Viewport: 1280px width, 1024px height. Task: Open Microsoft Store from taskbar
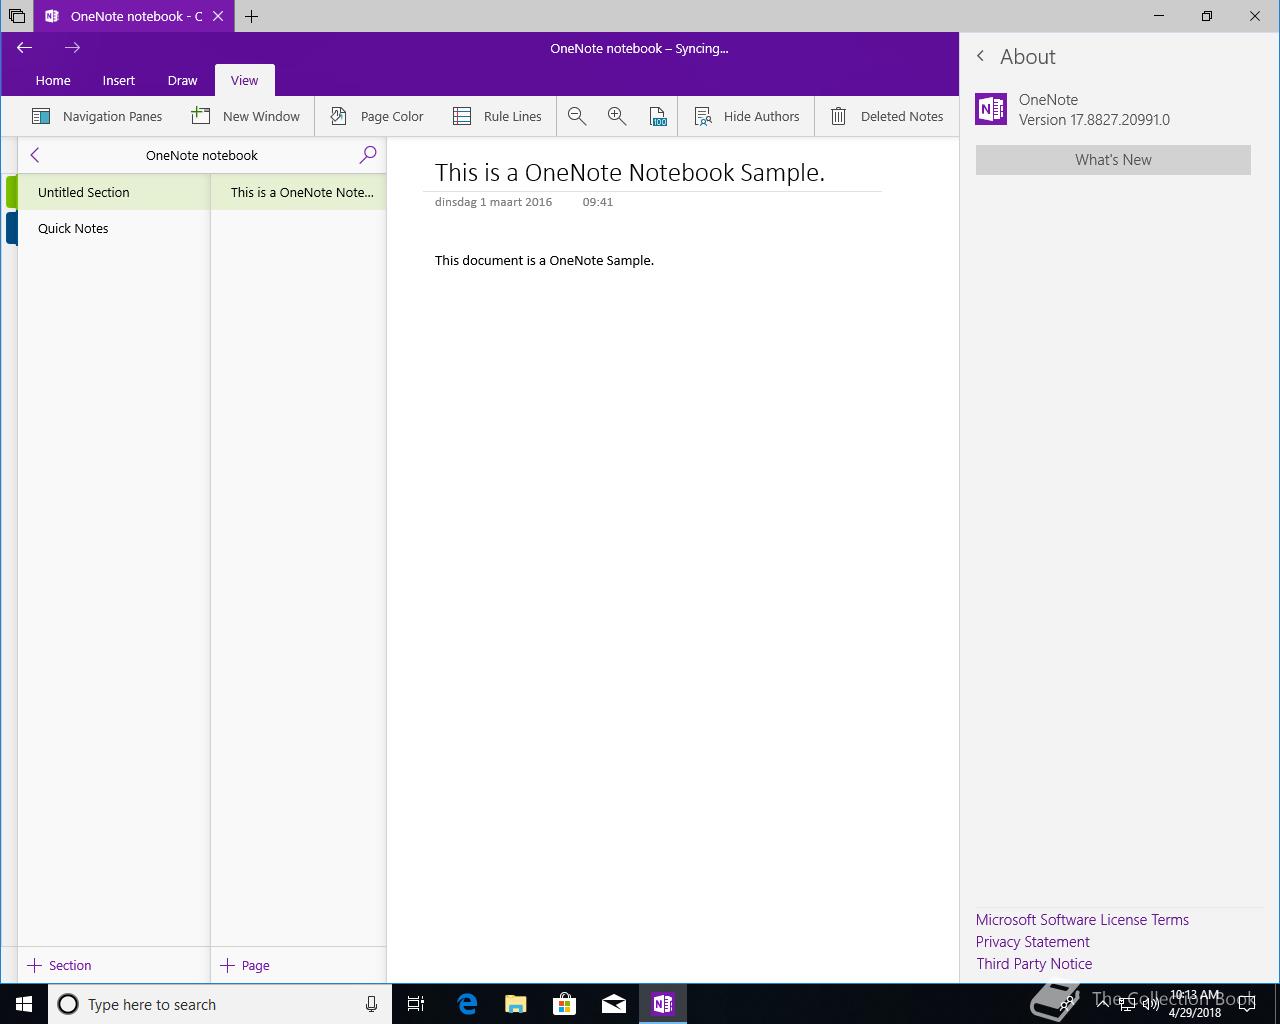pyautogui.click(x=565, y=1004)
